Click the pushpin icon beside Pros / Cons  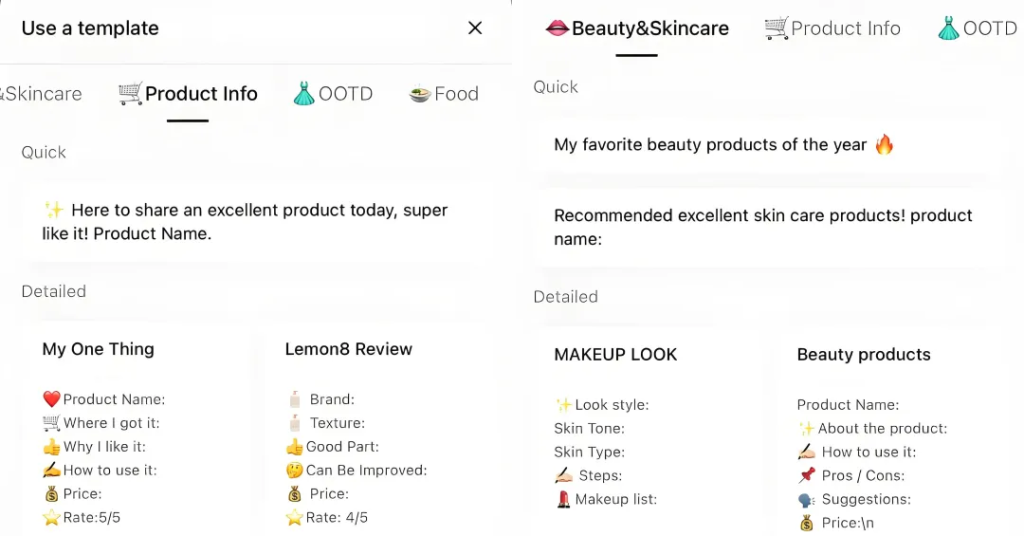(807, 475)
